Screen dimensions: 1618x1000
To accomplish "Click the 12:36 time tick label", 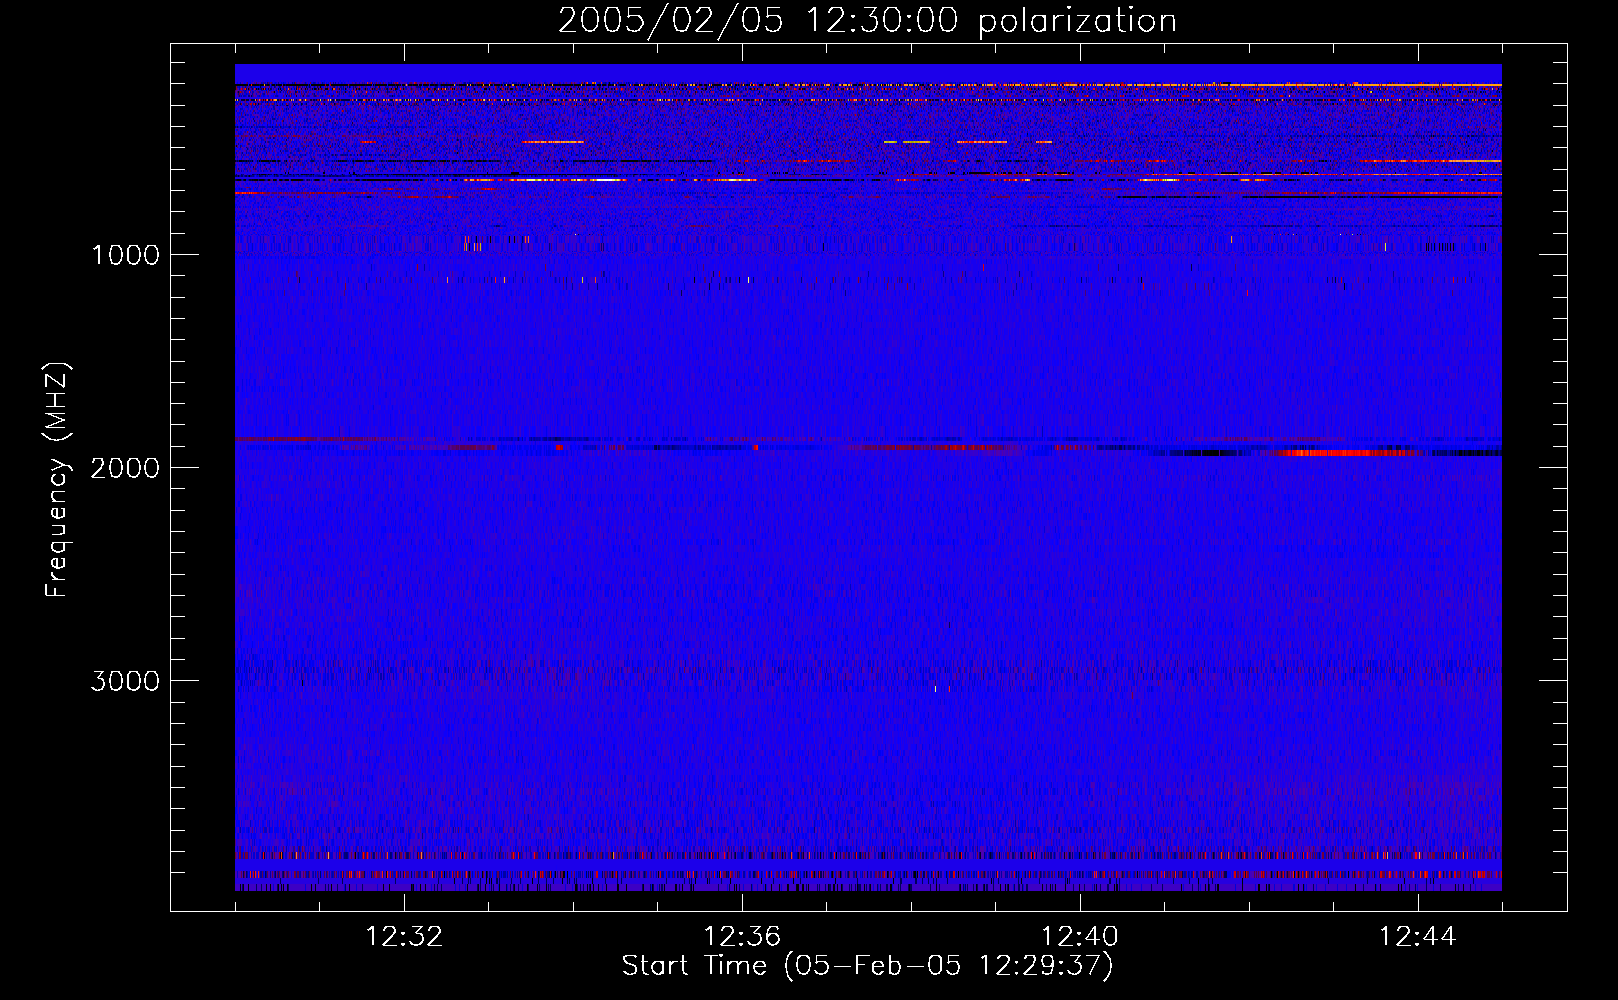I will point(742,937).
